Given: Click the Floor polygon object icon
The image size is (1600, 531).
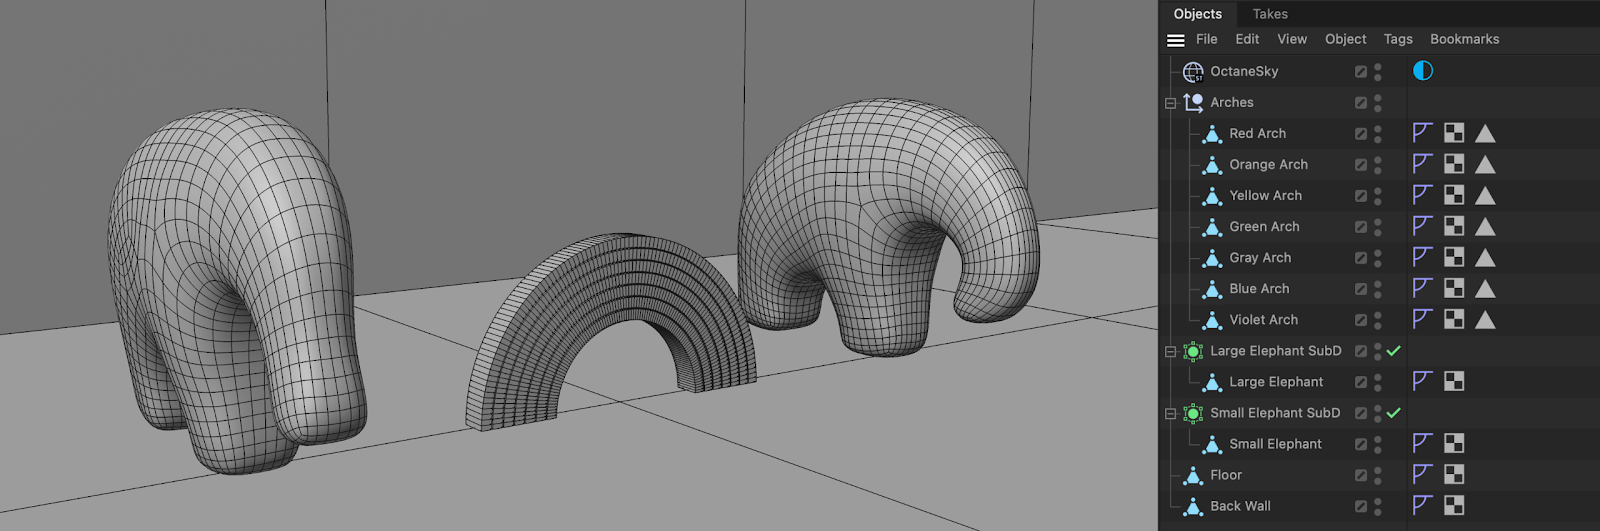Looking at the screenshot, I should click(x=1193, y=475).
